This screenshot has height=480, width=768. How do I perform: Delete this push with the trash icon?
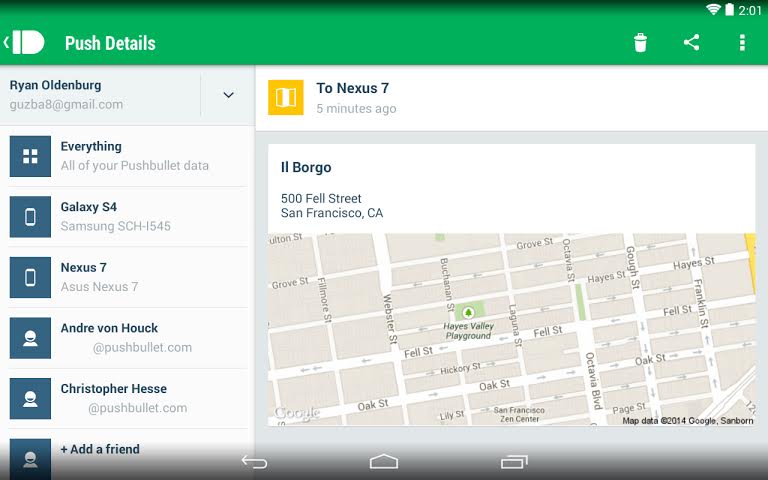640,43
